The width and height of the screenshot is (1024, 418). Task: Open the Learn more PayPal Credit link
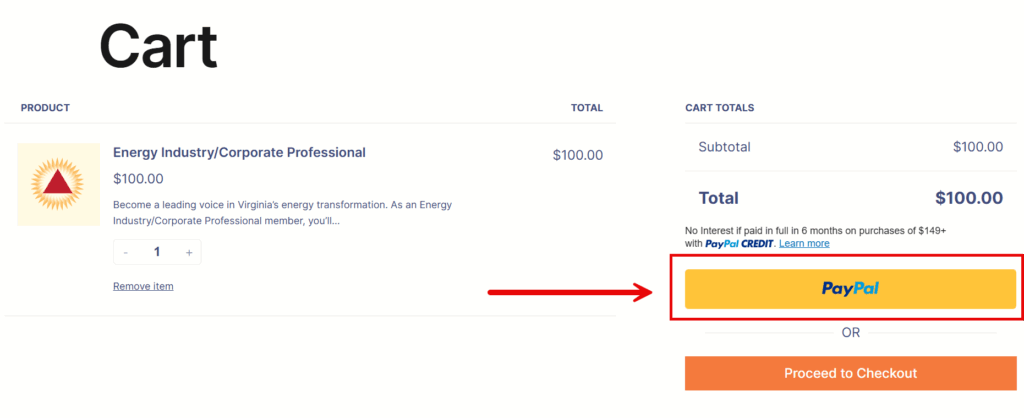click(804, 244)
